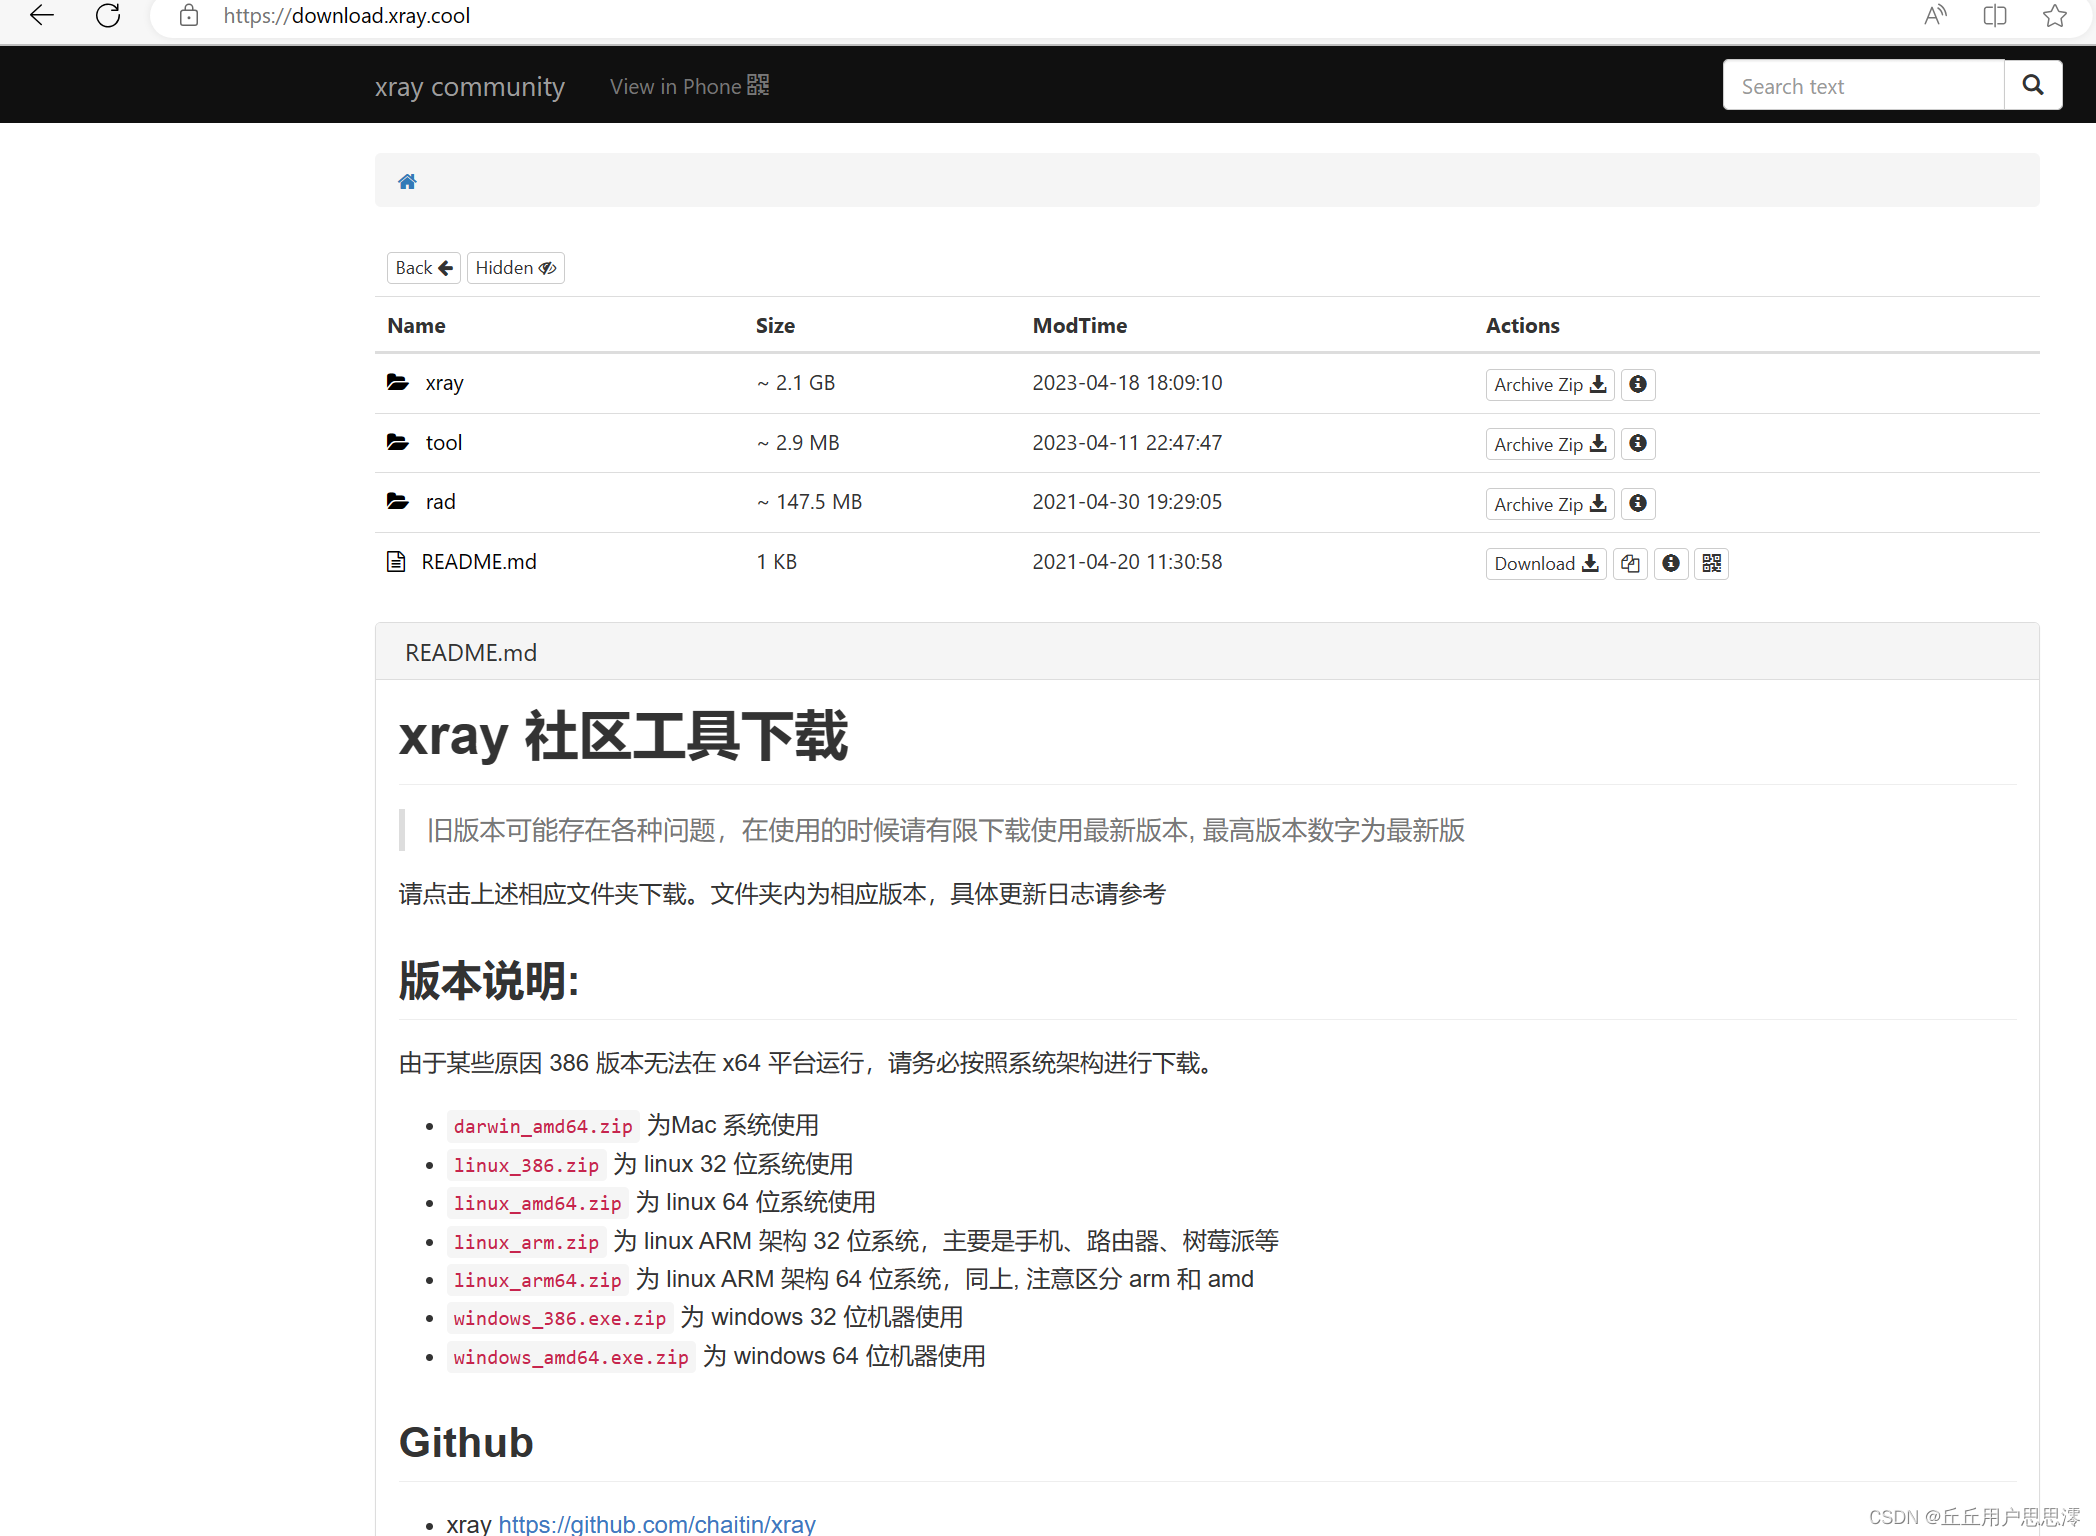The width and height of the screenshot is (2096, 1536).
Task: Open the xray folder icon
Action: pos(398,382)
